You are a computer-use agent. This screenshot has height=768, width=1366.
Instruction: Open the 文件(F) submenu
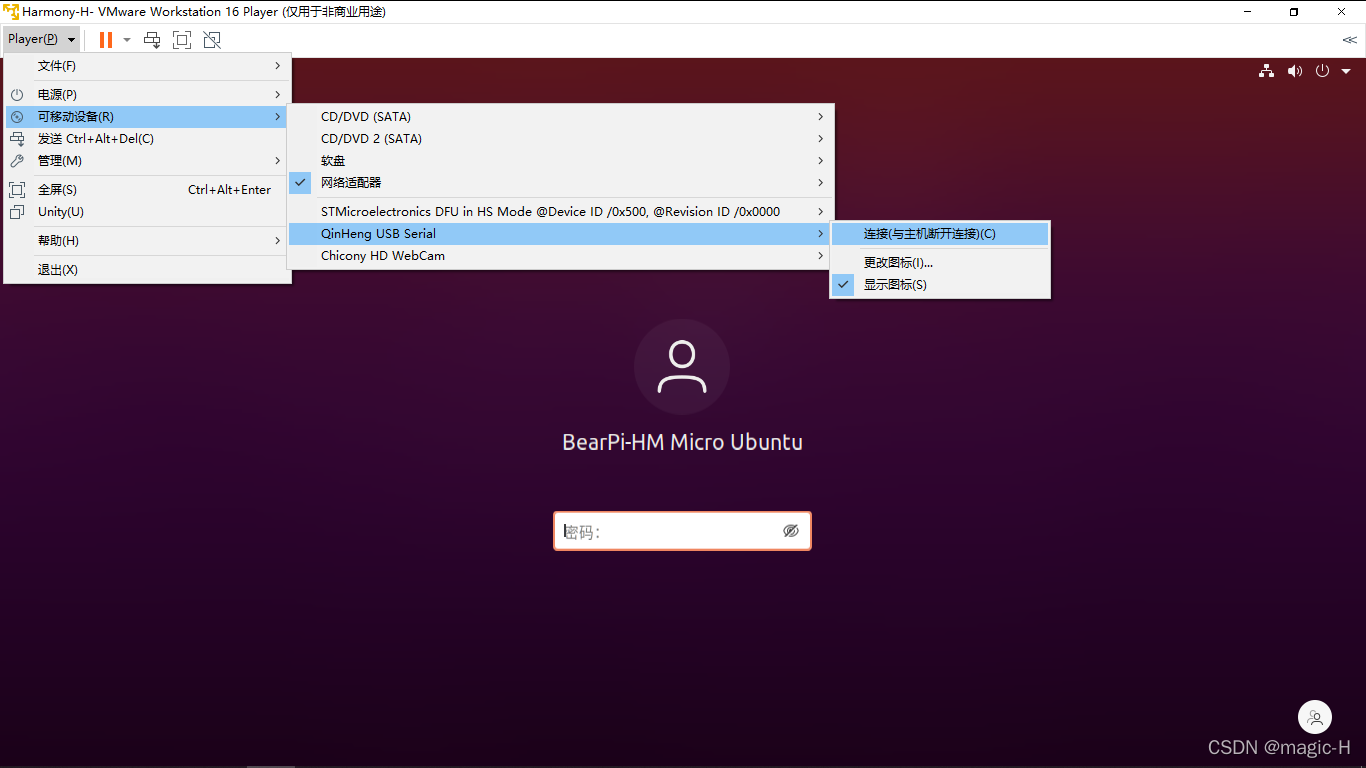click(x=148, y=66)
